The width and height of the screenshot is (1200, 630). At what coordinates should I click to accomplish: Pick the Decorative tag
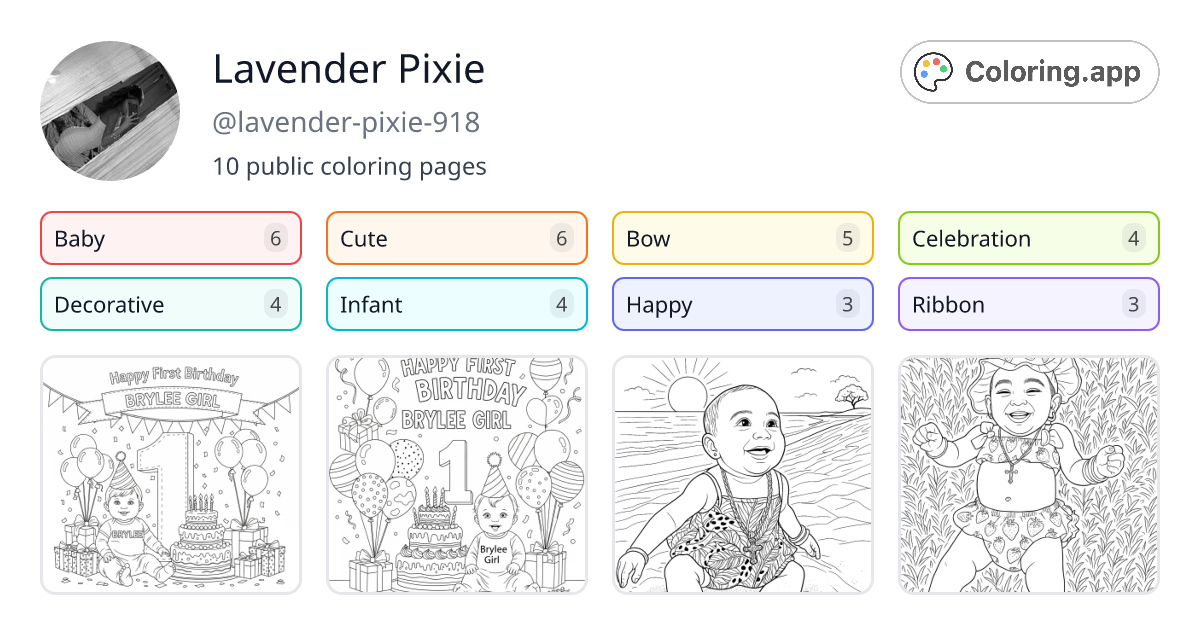point(170,304)
